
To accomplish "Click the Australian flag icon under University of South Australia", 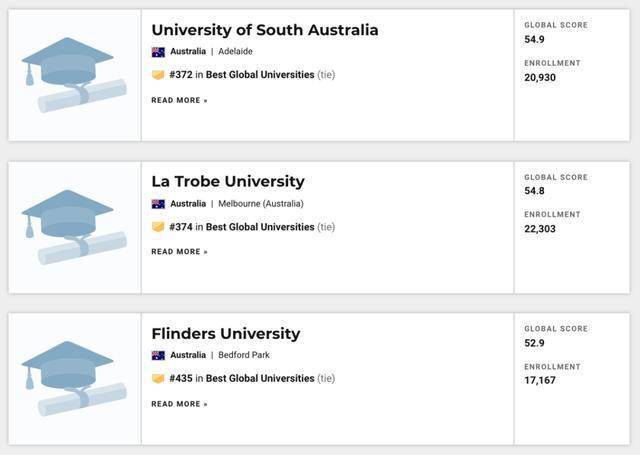I will pos(158,52).
